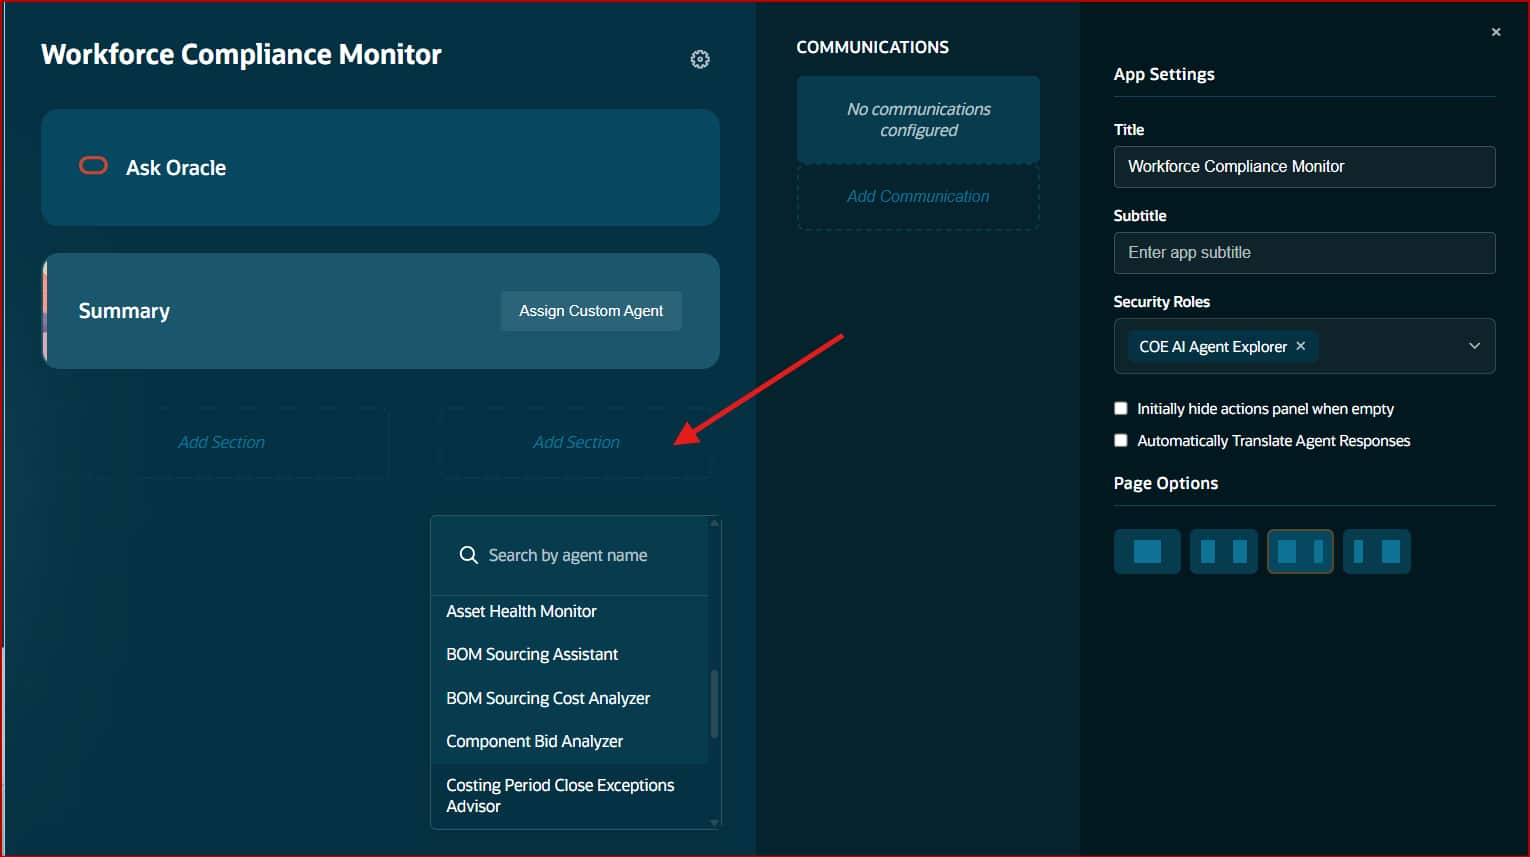This screenshot has width=1530, height=857.
Task: Click the COMMUNICATIONS heading
Action: pyautogui.click(x=872, y=47)
